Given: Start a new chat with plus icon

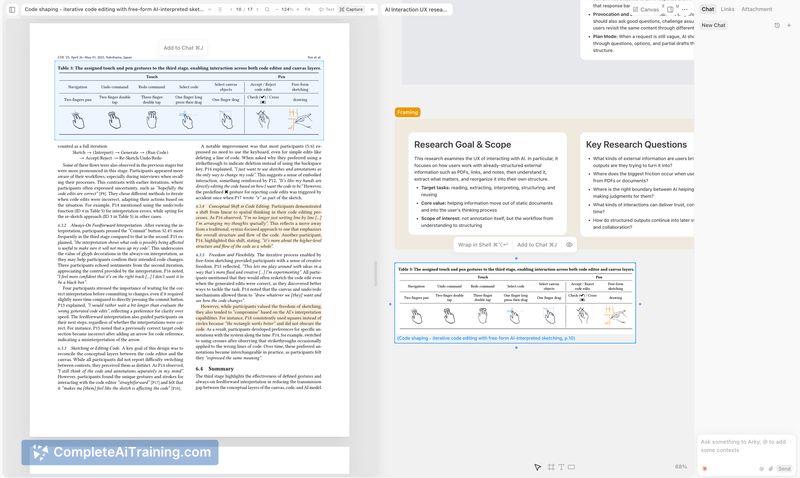Looking at the screenshot, I should point(788,25).
